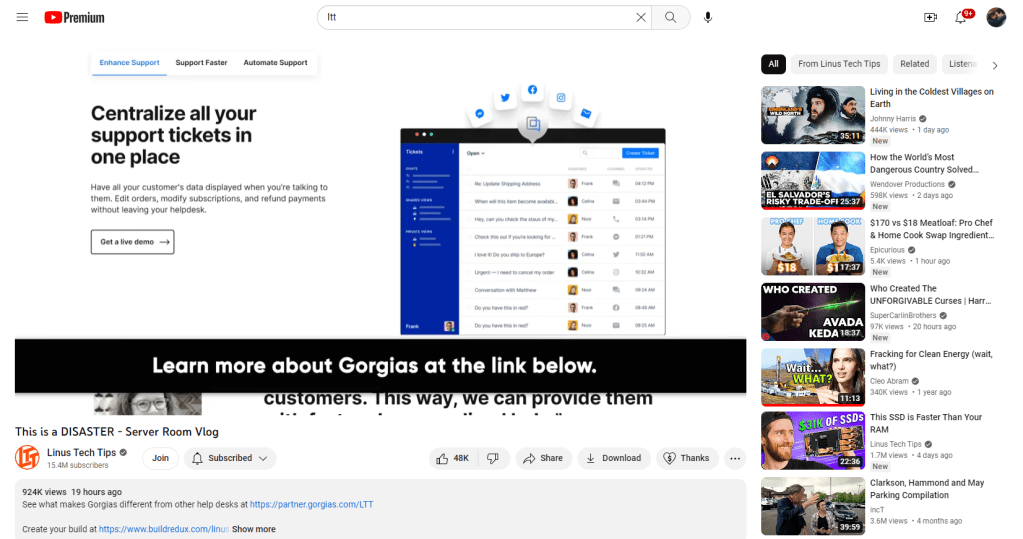Clear the search box text

[641, 17]
